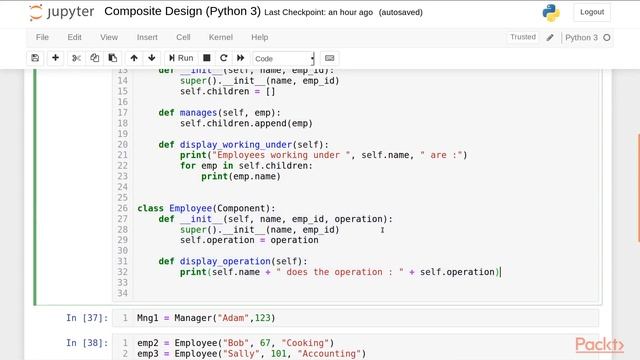The height and width of the screenshot is (360, 640).
Task: Click the Jupyter logo
Action: [61, 12]
